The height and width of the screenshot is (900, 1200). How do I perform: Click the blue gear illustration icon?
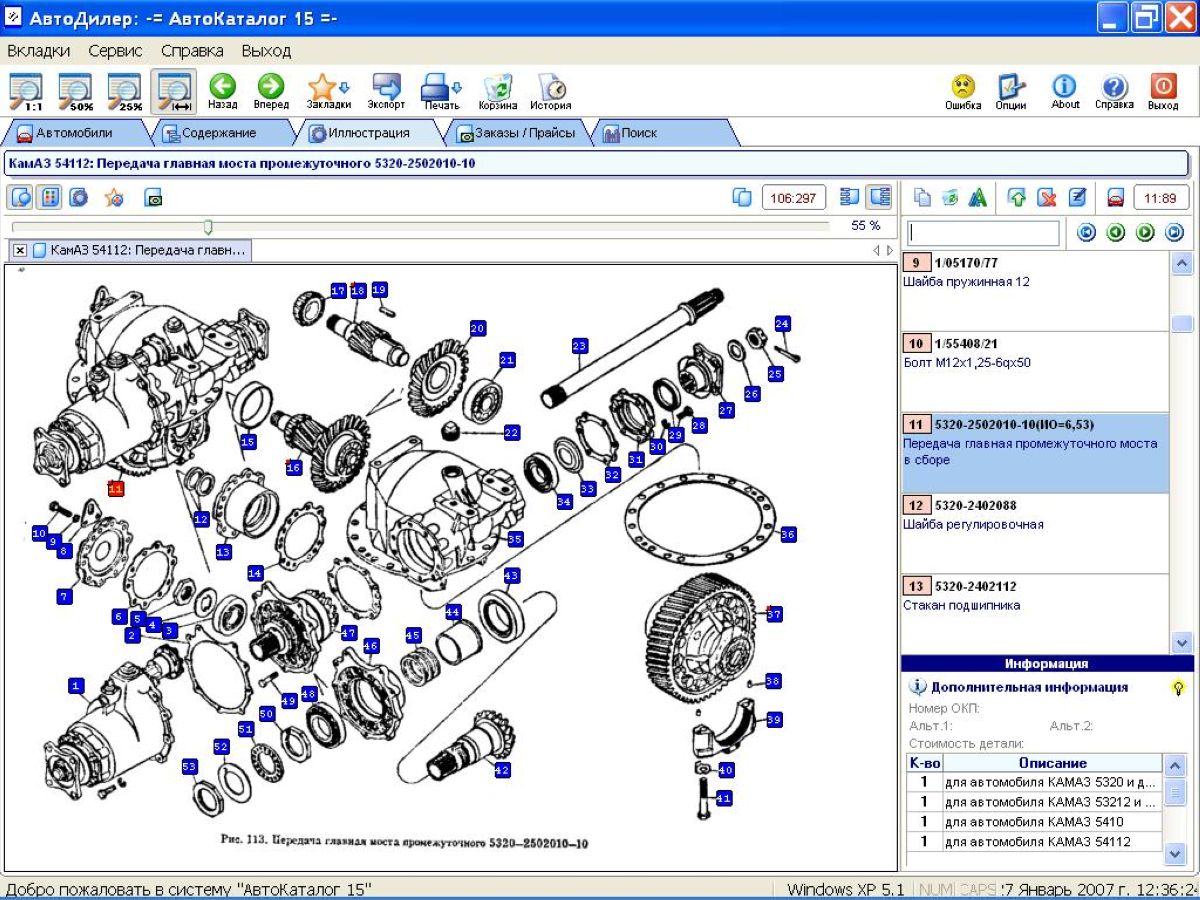[x=78, y=197]
